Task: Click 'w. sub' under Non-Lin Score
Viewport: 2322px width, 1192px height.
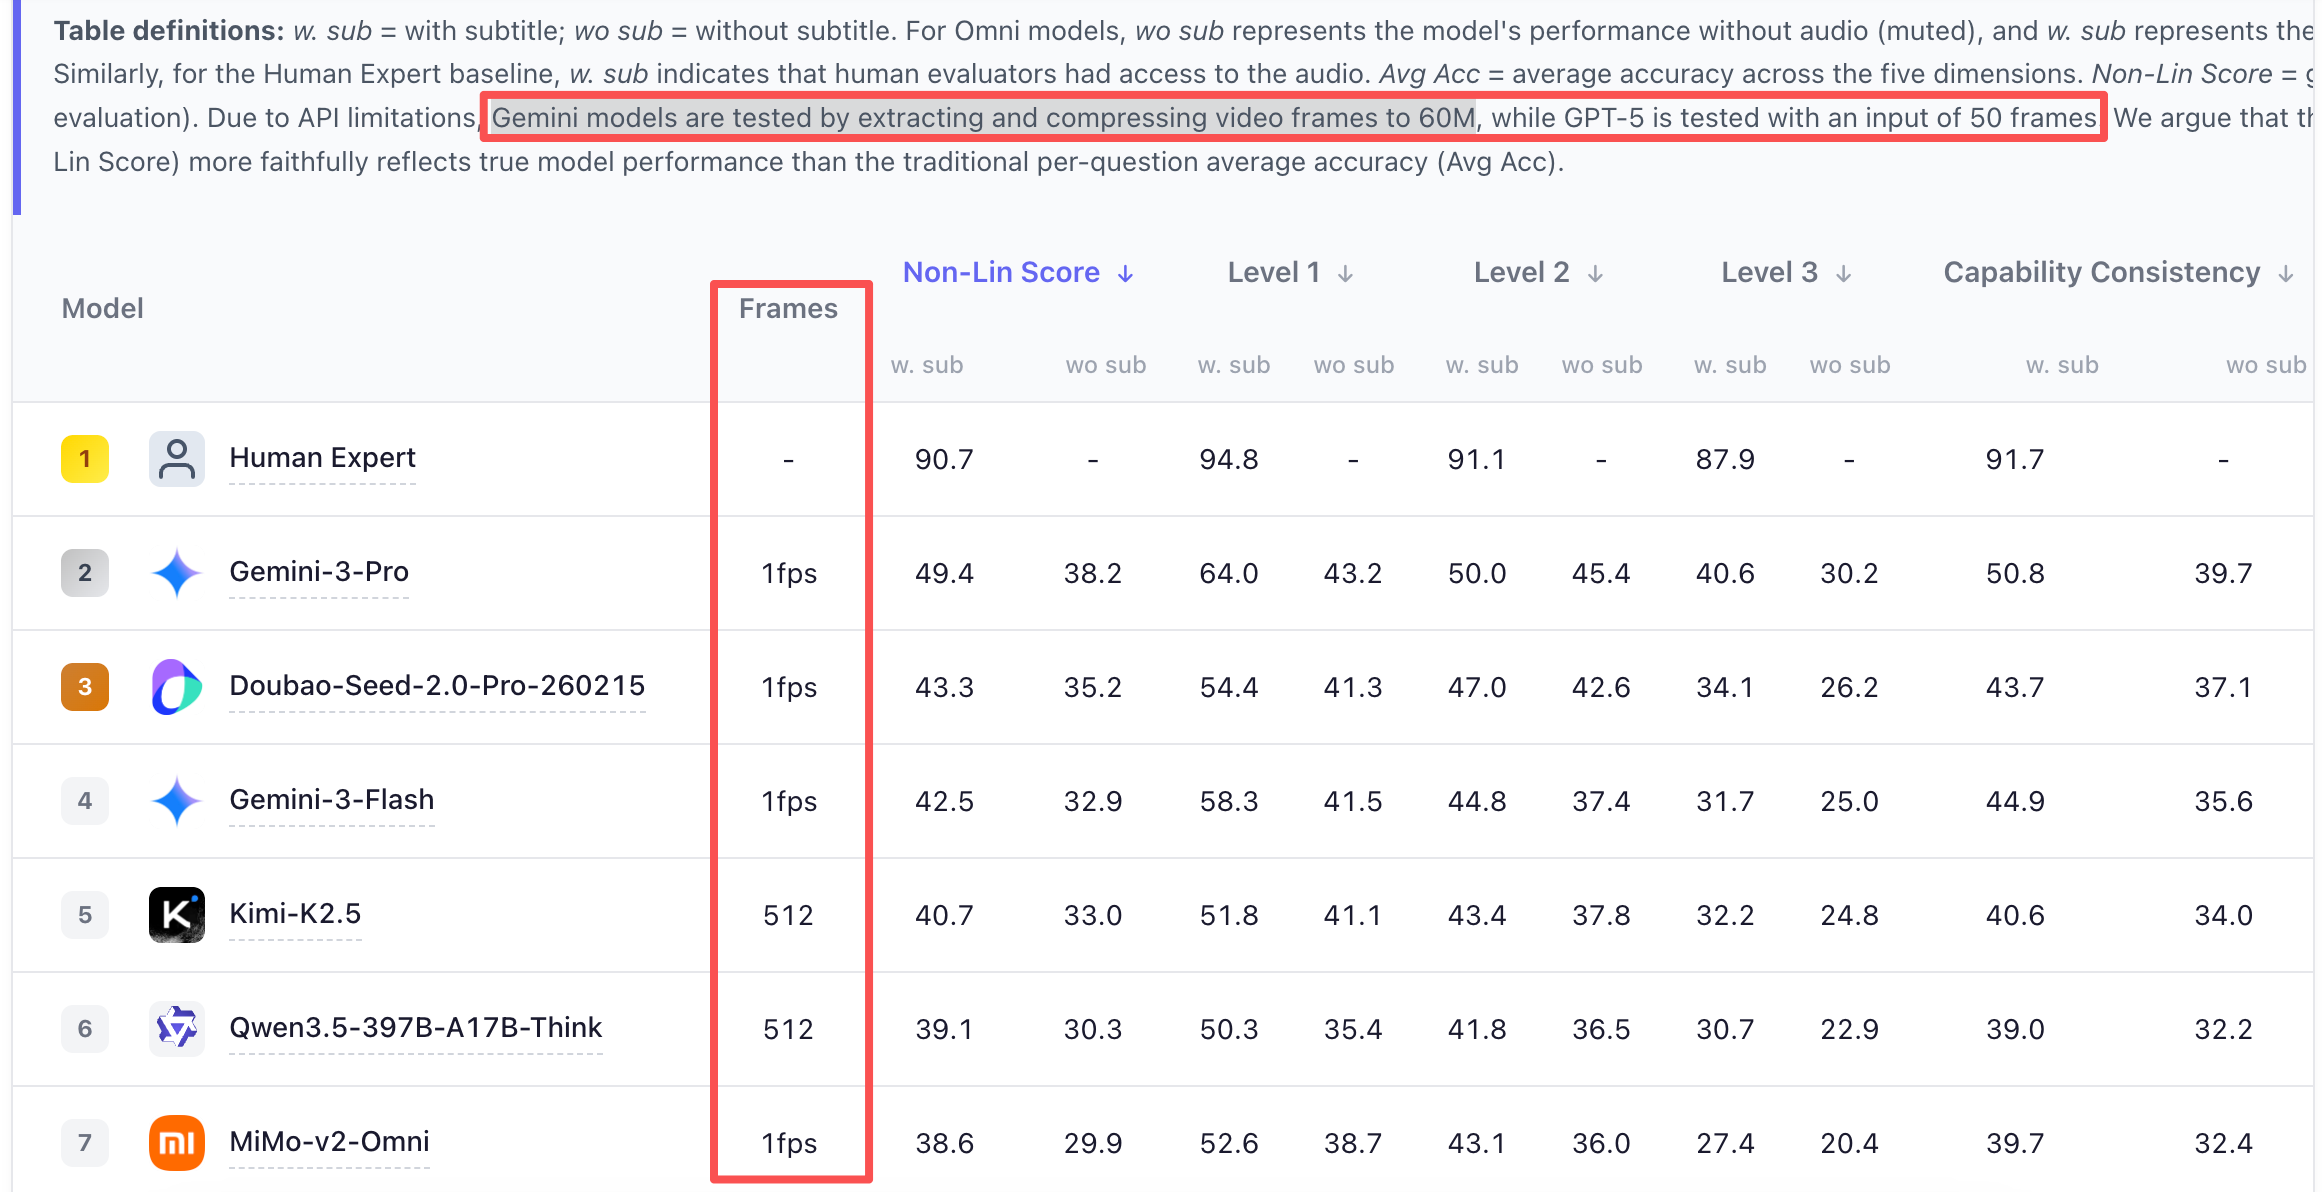Action: point(927,366)
